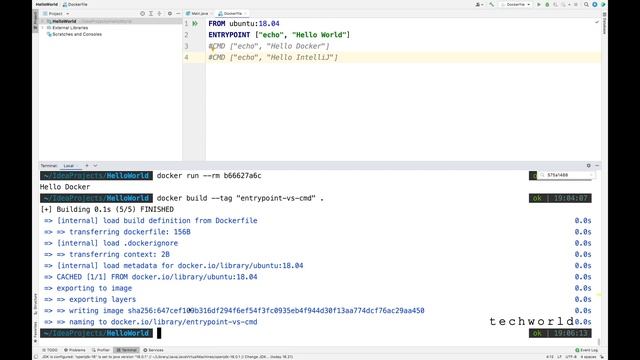Click the run gutter icon on line 1
The image size is (640, 360).
click(x=195, y=24)
